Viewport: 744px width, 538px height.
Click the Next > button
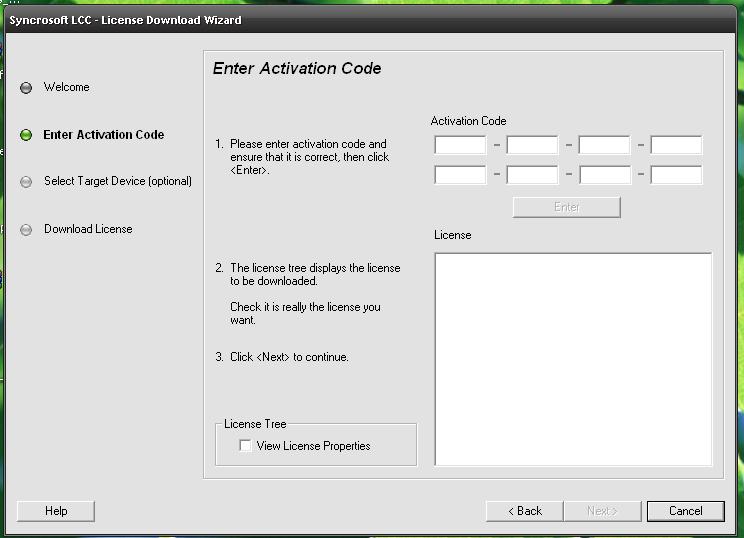point(602,511)
